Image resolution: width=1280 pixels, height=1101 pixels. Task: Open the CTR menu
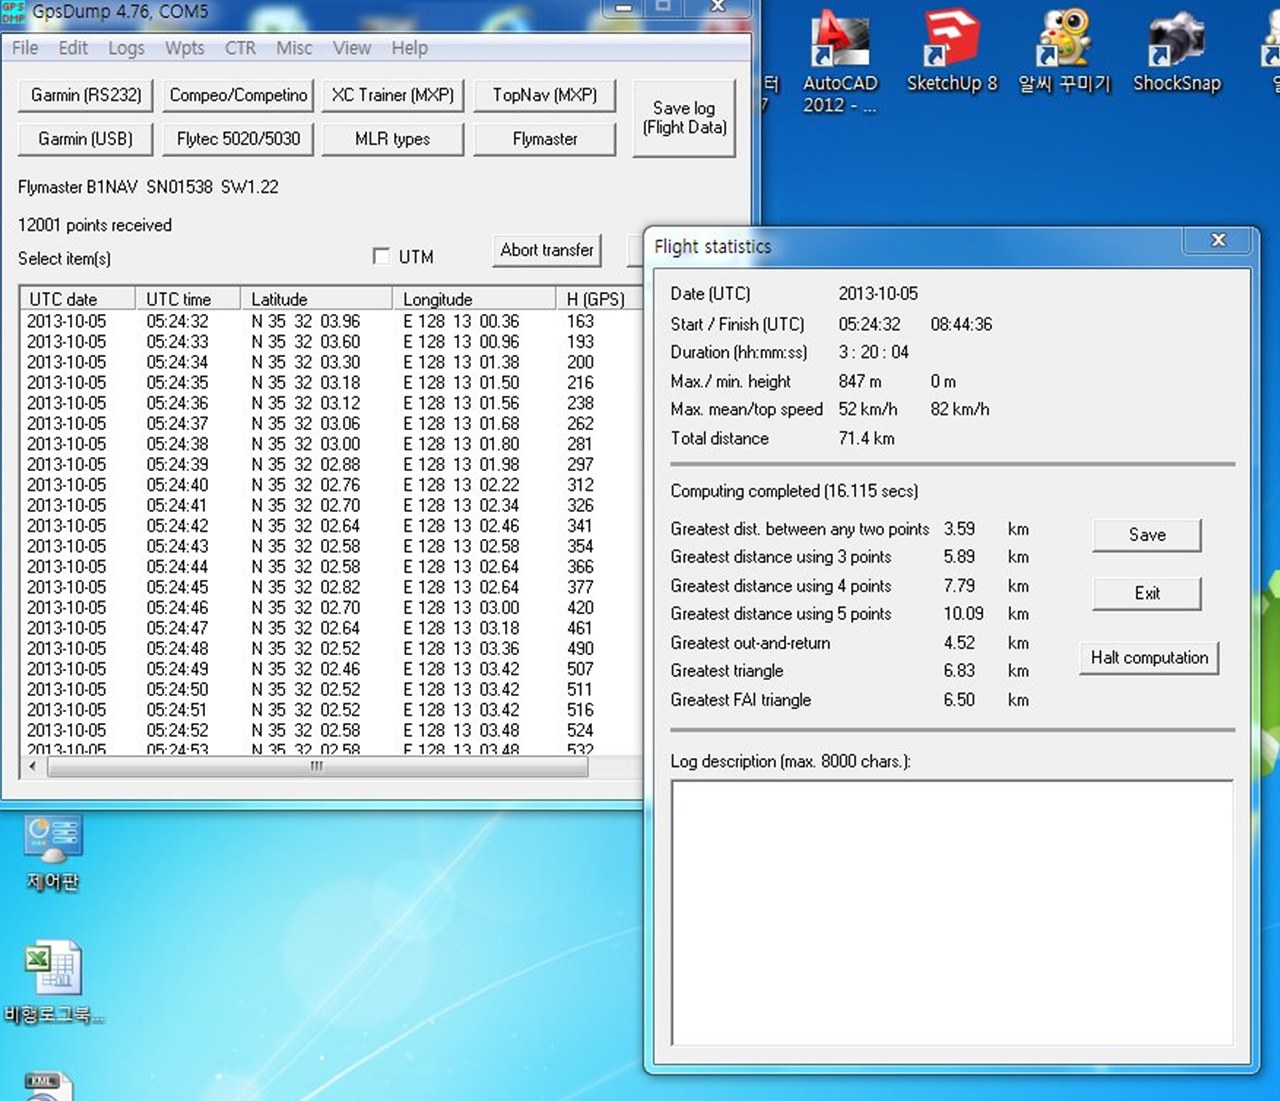(240, 48)
